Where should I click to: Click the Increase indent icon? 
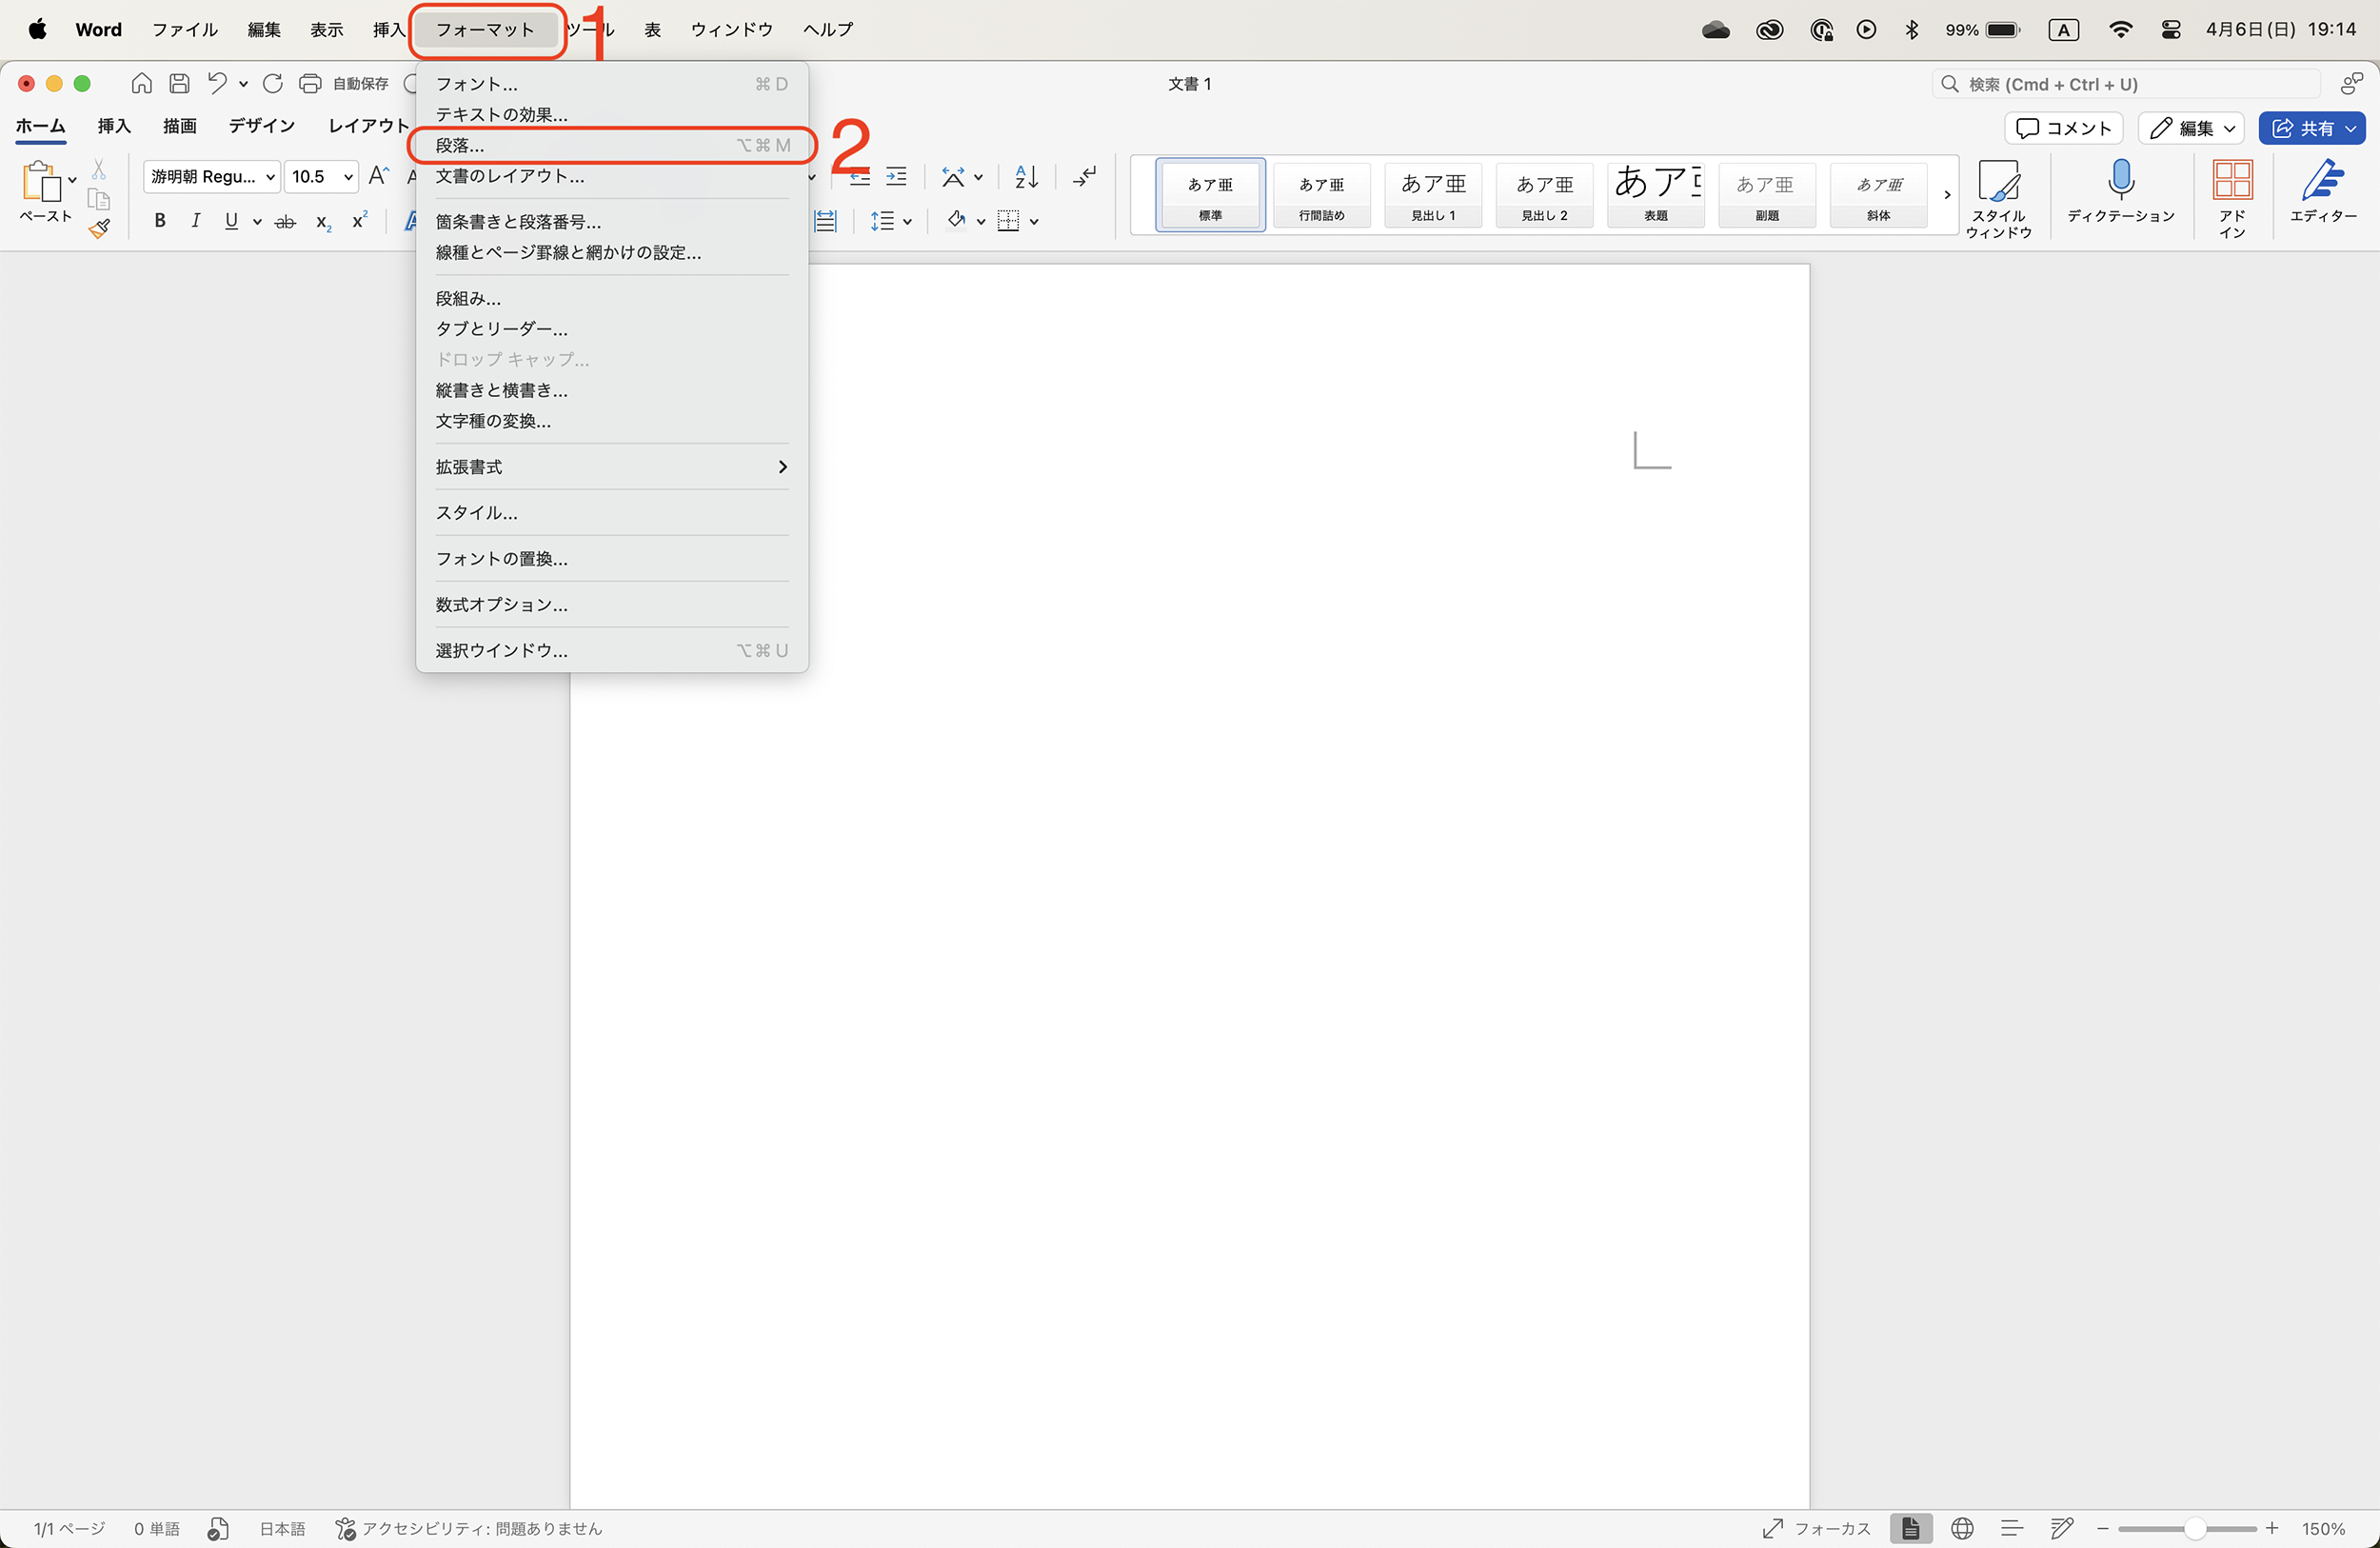point(896,177)
